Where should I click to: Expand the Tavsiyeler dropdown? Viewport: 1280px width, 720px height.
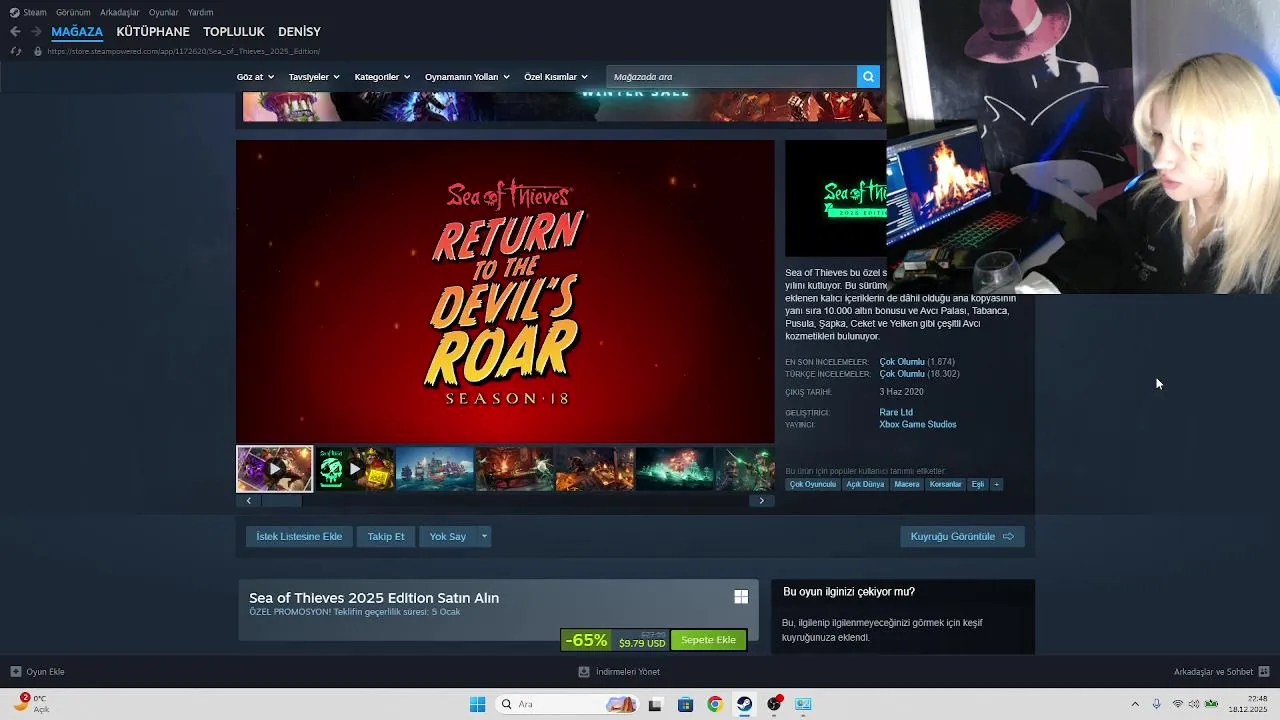tap(314, 77)
